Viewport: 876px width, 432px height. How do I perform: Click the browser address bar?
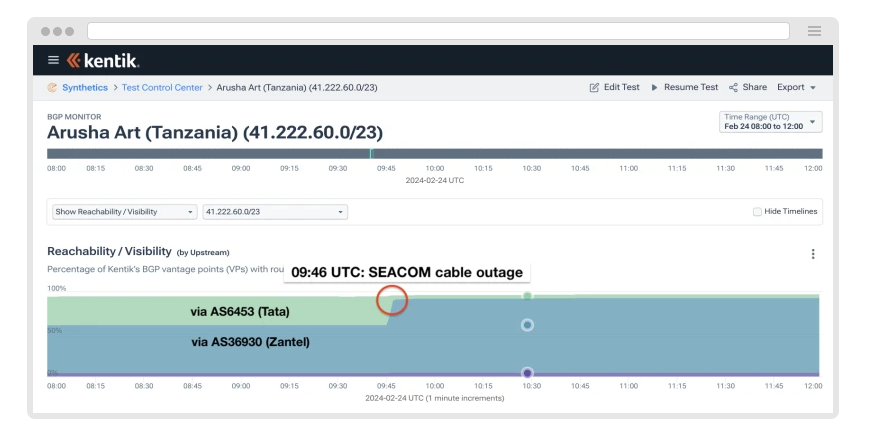click(438, 31)
